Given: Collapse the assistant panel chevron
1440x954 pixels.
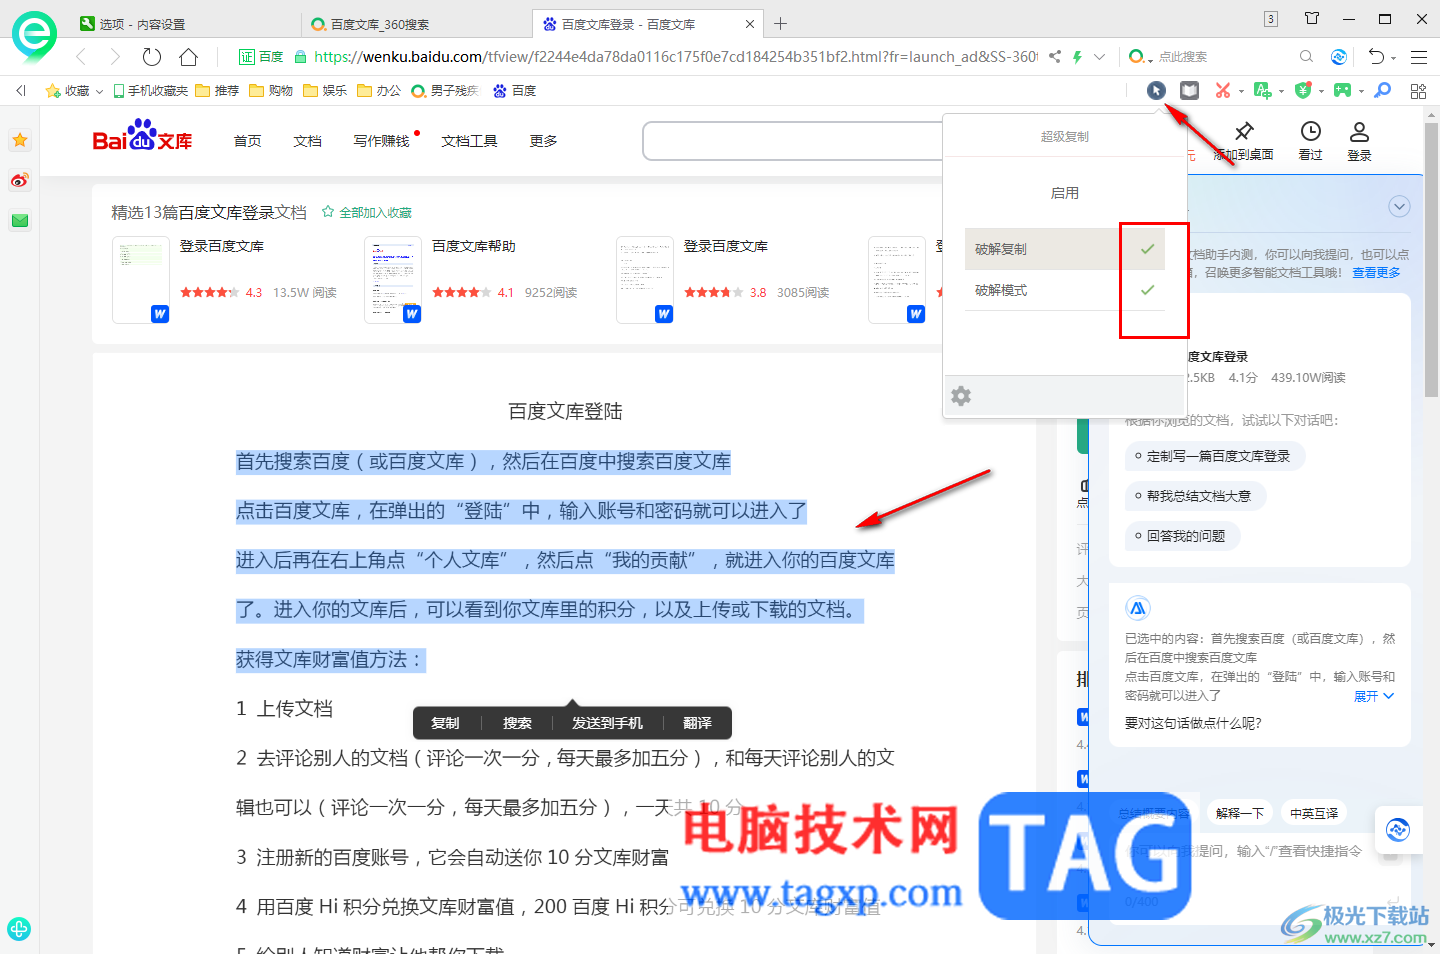Looking at the screenshot, I should [1399, 207].
